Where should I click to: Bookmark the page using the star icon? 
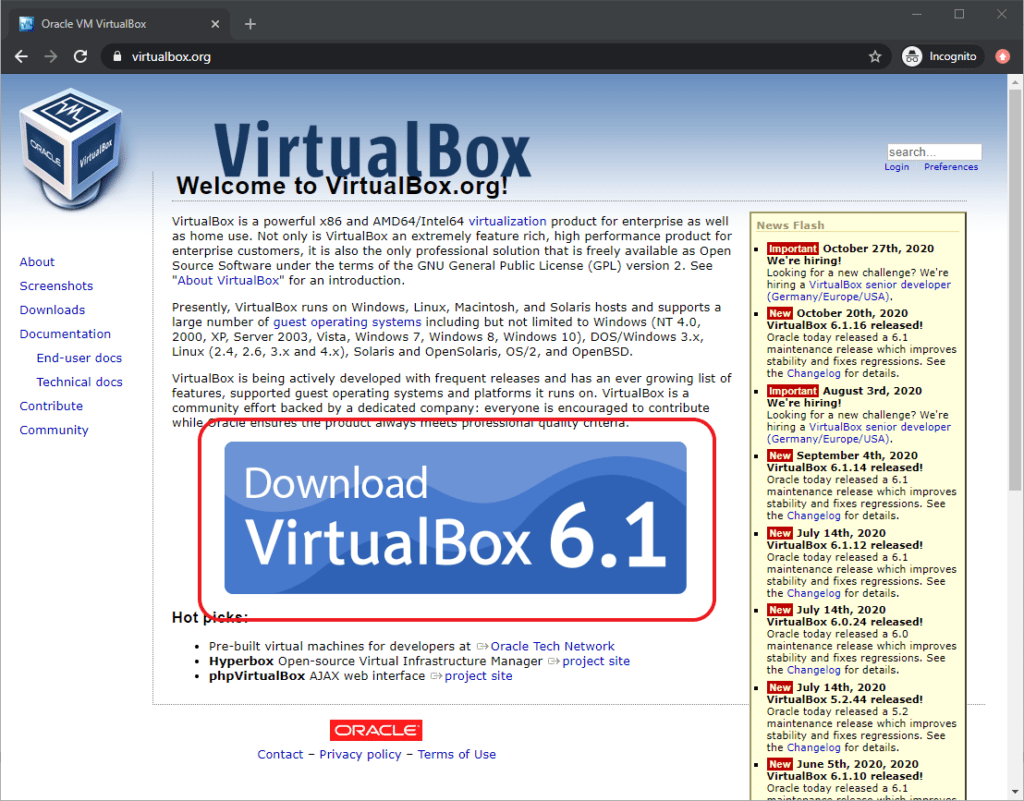pos(875,57)
